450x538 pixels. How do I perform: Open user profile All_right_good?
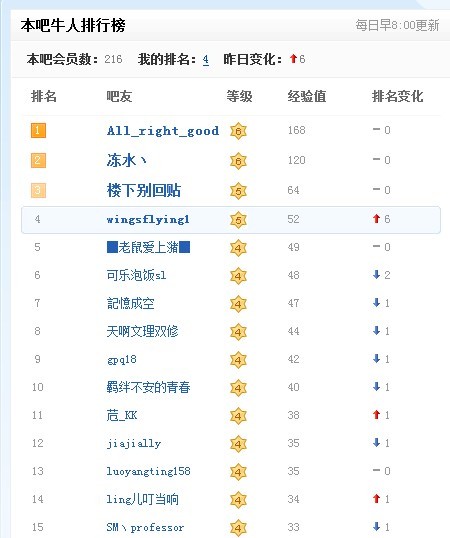pyautogui.click(x=163, y=131)
